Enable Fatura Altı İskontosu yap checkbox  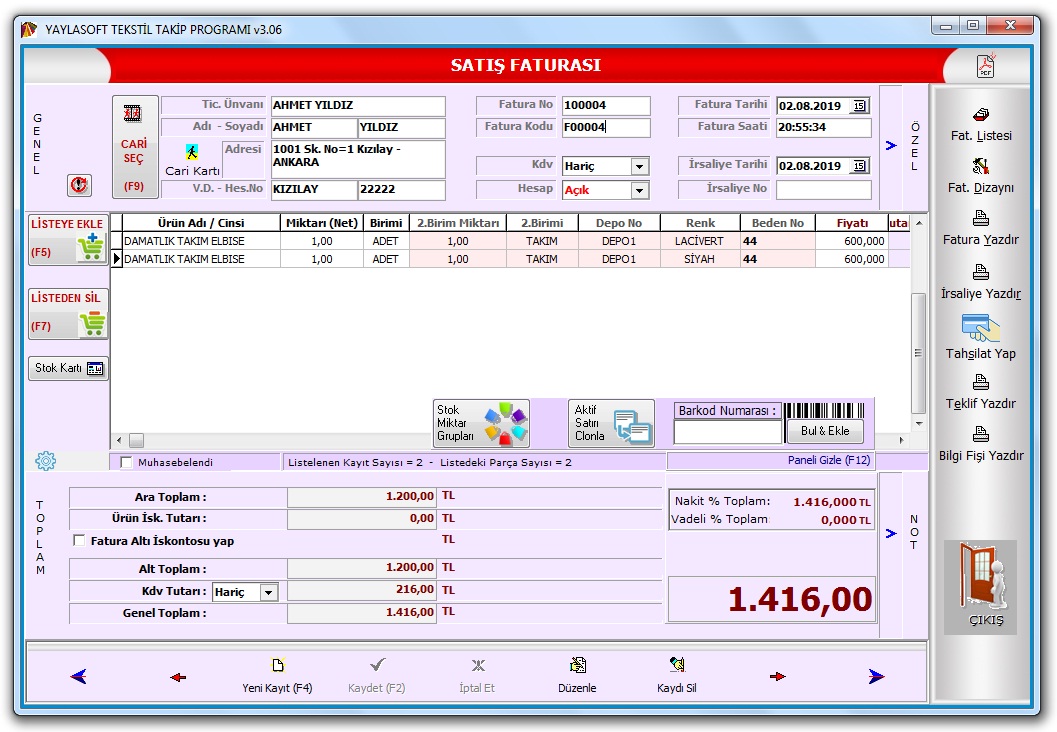pos(79,541)
